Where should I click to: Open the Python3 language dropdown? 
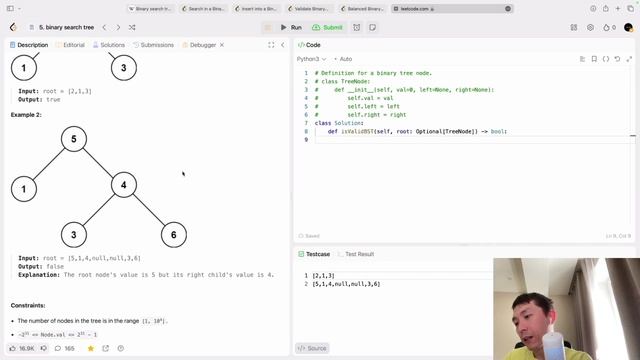(311, 59)
